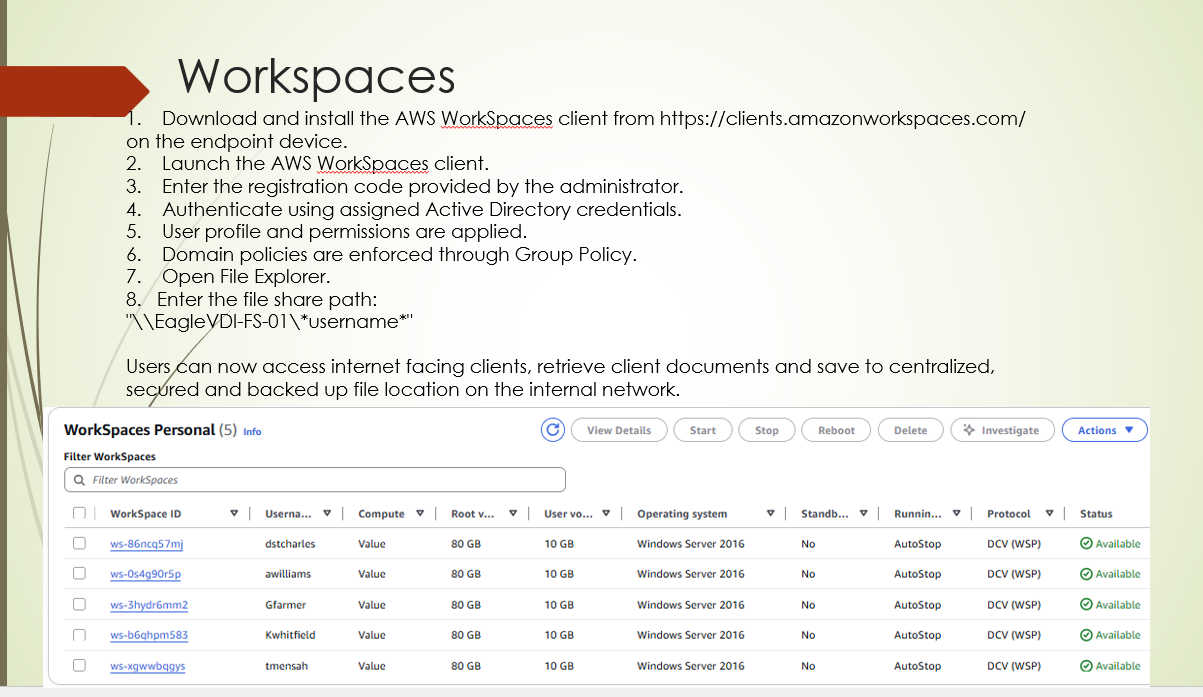Open the ws-0s4g90r5p WorkSpace link
The image size is (1203, 697).
click(146, 574)
